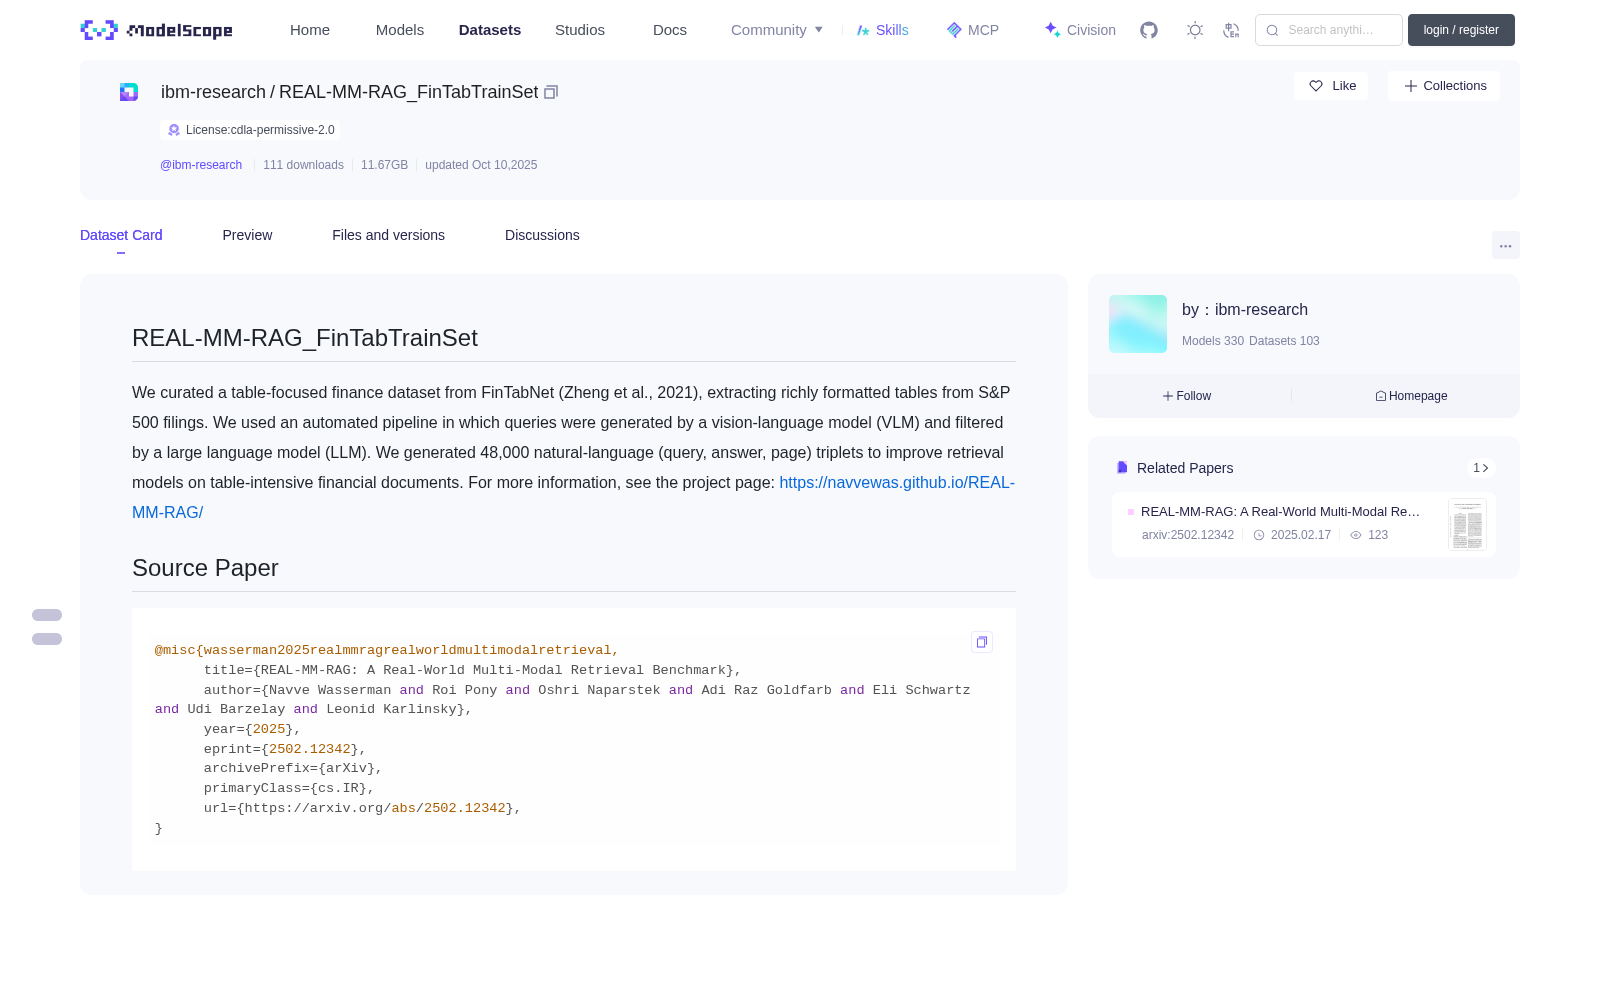Expand the Community dropdown menu
This screenshot has height=1000, width=1600.
[x=777, y=30]
